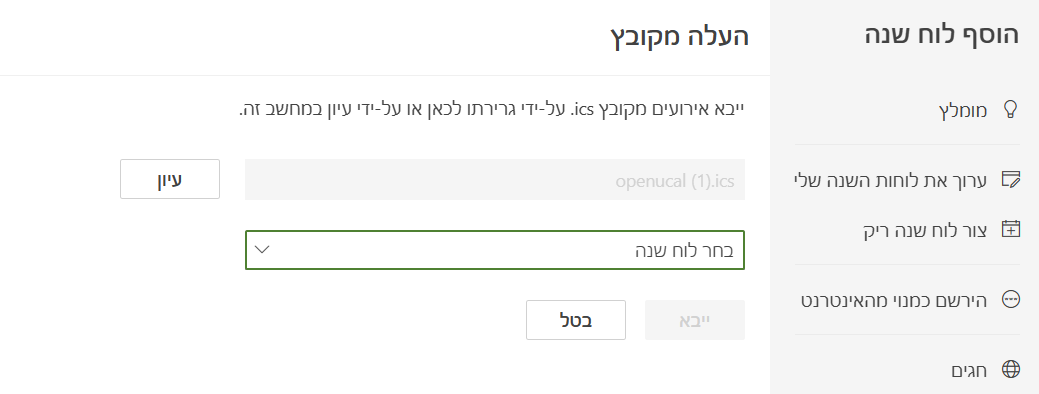Image resolution: width=1039 pixels, height=394 pixels.
Task: Select ערוך את לוחות השנה שלי
Action: (907, 179)
